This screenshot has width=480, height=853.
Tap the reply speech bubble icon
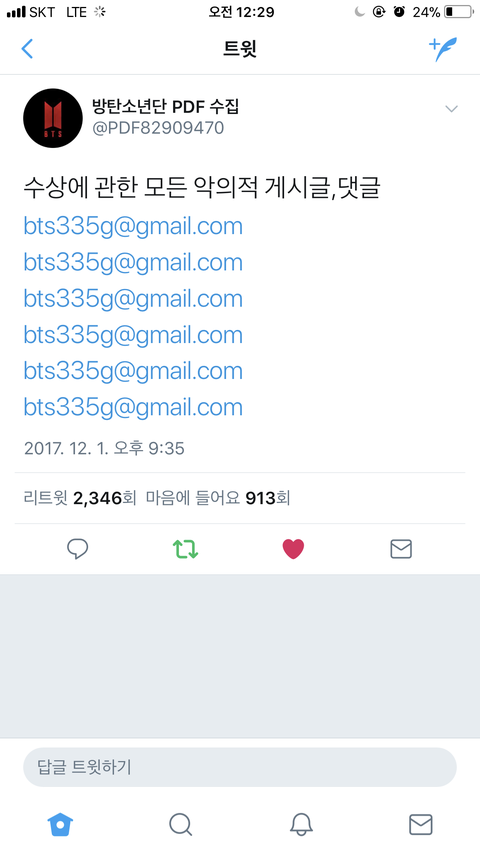77,549
